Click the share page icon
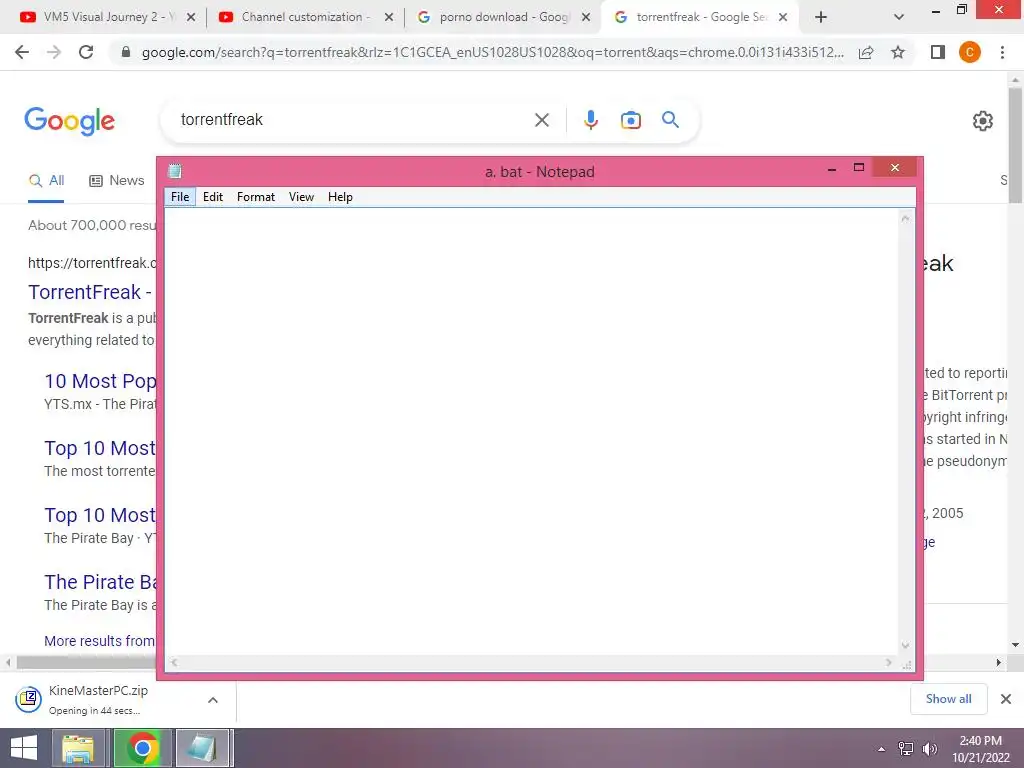Viewport: 1024px width, 768px height. [x=866, y=52]
